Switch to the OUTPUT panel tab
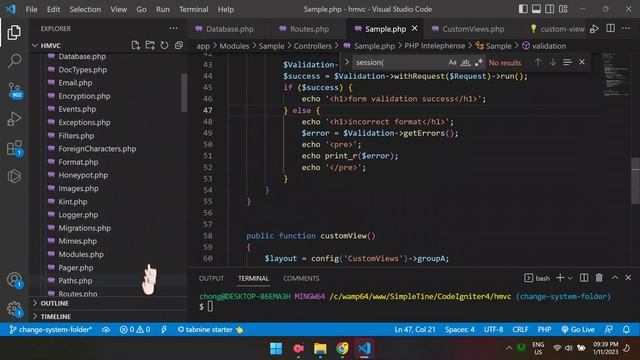The width and height of the screenshot is (640, 360). (211, 278)
